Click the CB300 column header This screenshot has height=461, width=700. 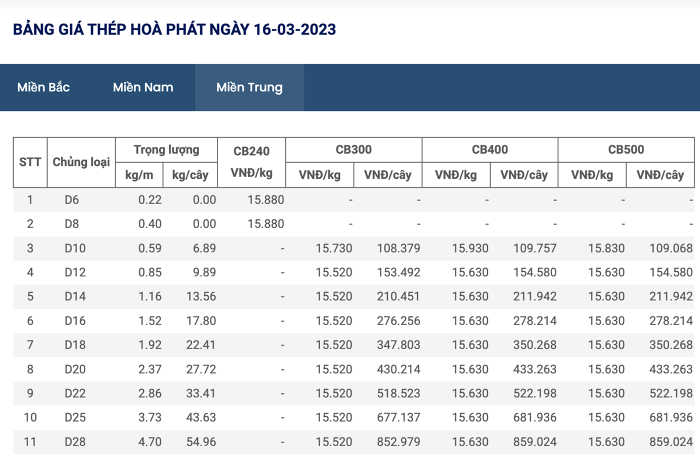tap(354, 150)
